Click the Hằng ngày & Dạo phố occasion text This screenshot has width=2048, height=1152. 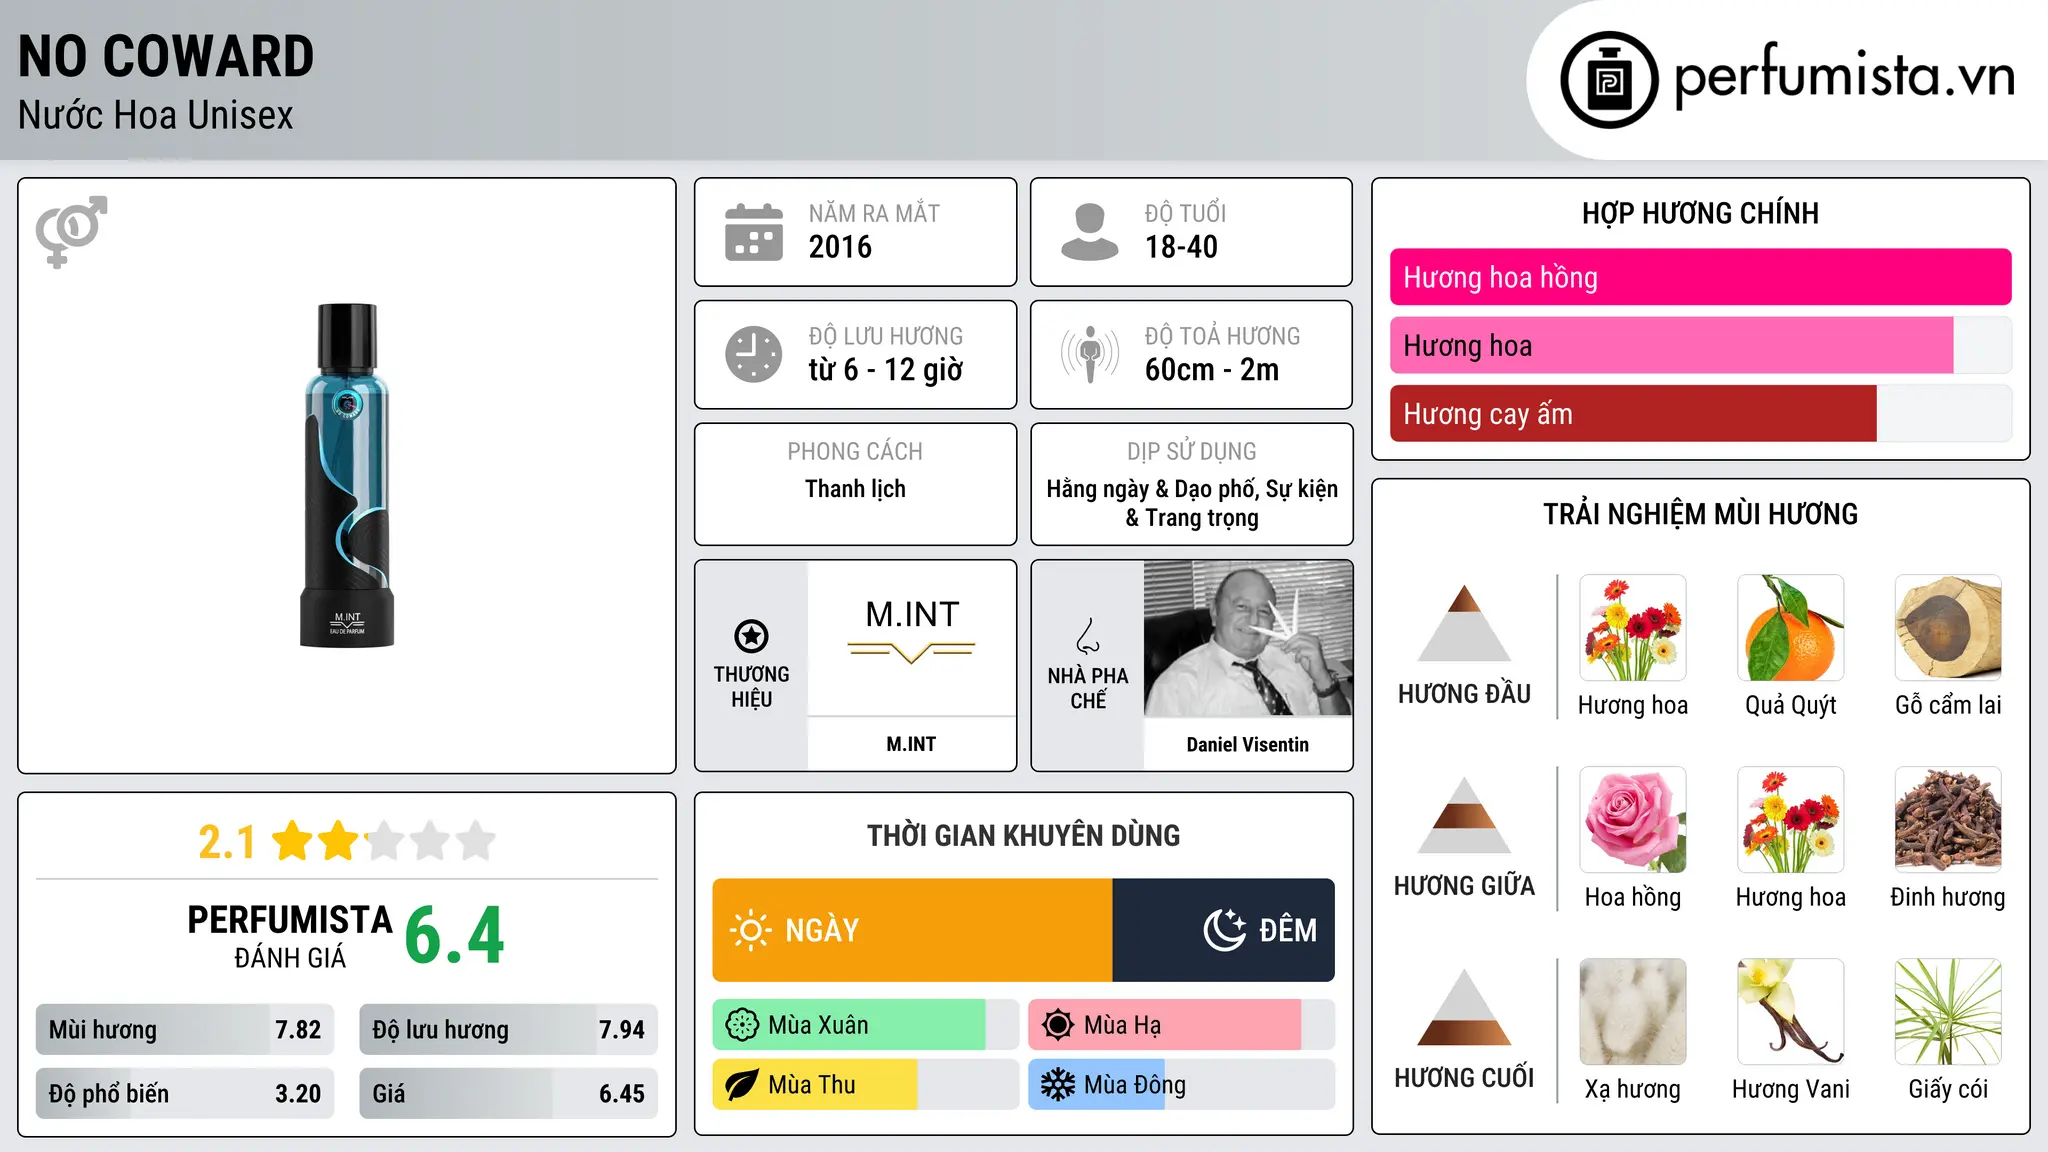(1192, 503)
